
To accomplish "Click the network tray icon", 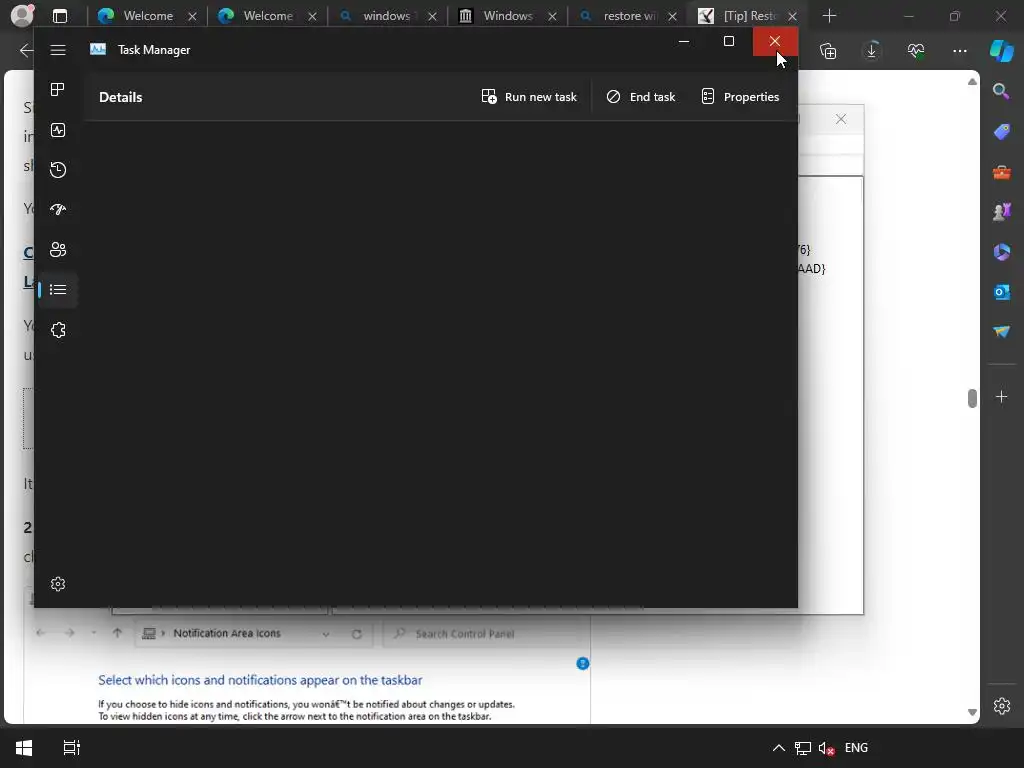I will tap(803, 748).
